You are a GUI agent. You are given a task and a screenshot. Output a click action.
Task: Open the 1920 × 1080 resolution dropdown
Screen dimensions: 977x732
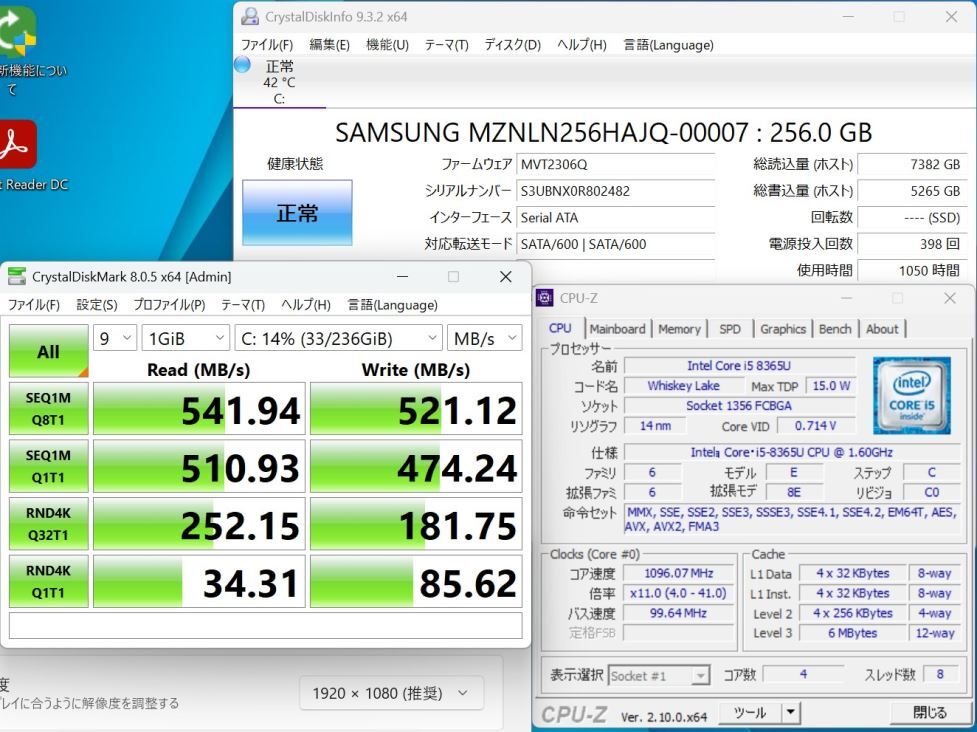(x=391, y=692)
